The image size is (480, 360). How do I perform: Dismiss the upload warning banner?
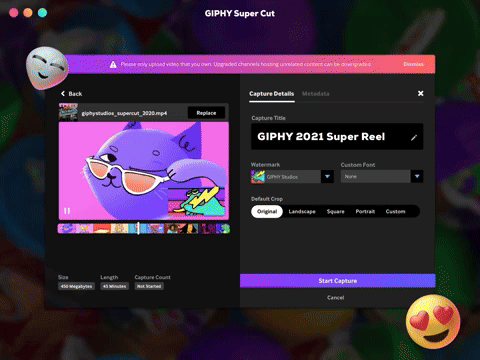tap(413, 64)
